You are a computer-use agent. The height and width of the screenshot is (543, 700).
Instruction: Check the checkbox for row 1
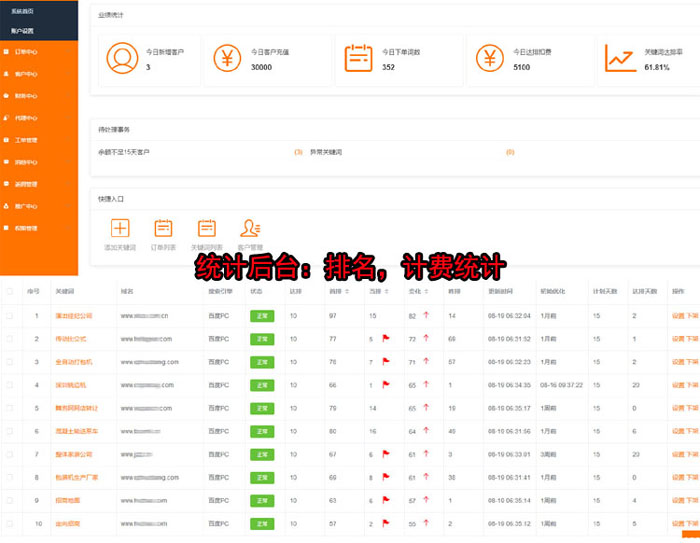pos(10,315)
